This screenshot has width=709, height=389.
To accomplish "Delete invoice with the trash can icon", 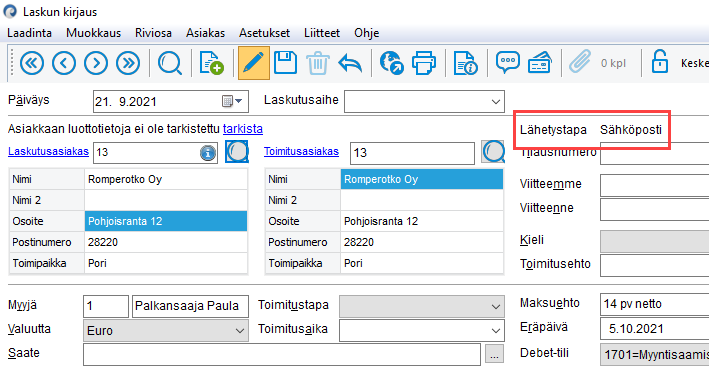I will pyautogui.click(x=317, y=63).
